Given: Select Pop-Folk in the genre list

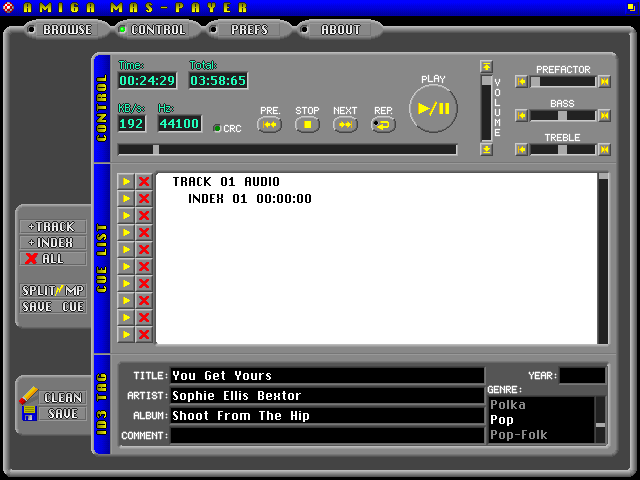Looking at the screenshot, I should (540, 435).
